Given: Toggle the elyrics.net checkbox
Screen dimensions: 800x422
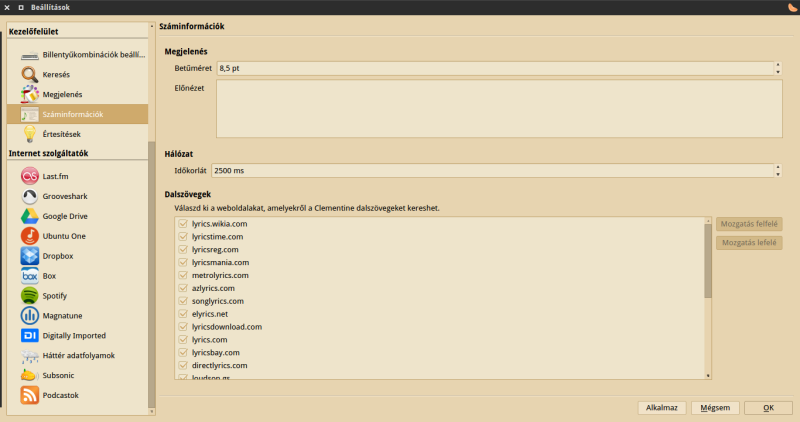Looking at the screenshot, I should [x=183, y=314].
